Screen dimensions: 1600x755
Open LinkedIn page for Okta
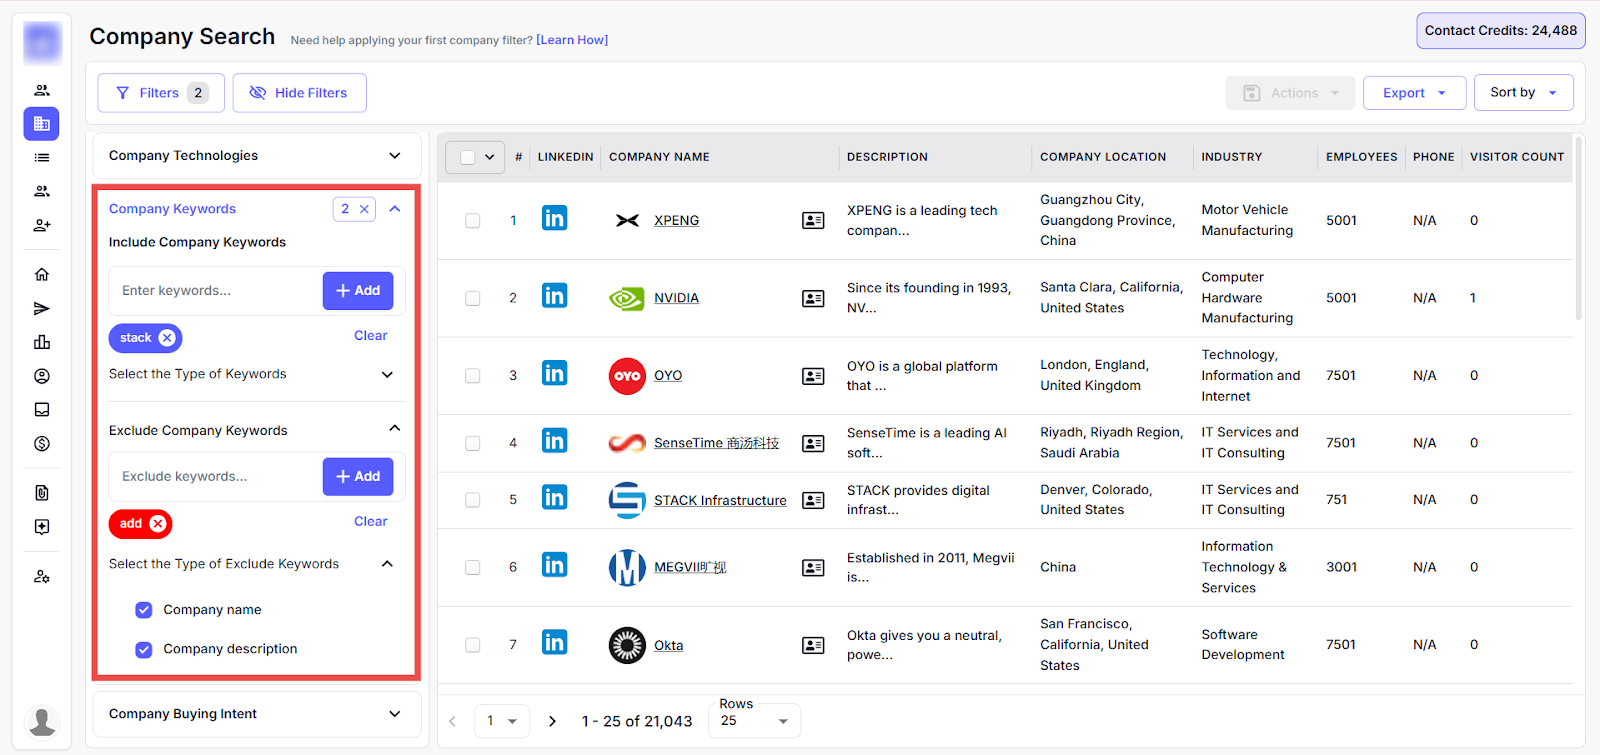tap(554, 642)
